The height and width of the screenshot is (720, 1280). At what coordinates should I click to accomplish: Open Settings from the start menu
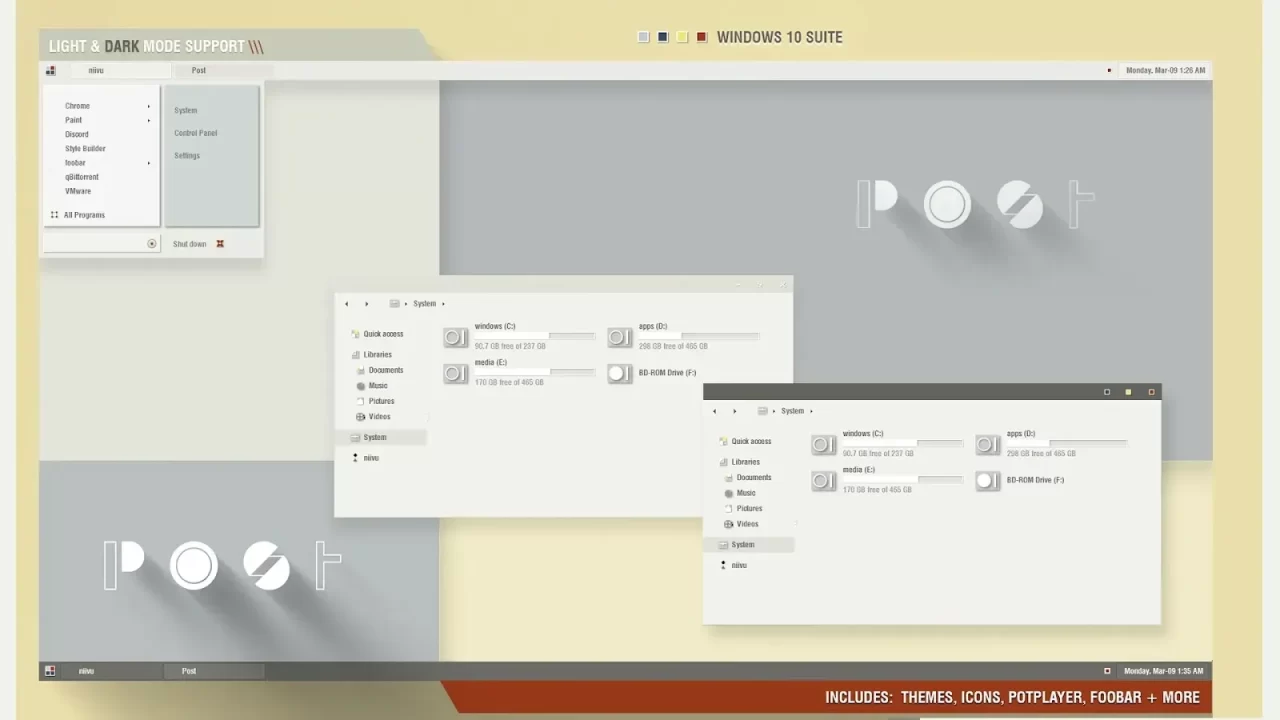[x=187, y=156]
